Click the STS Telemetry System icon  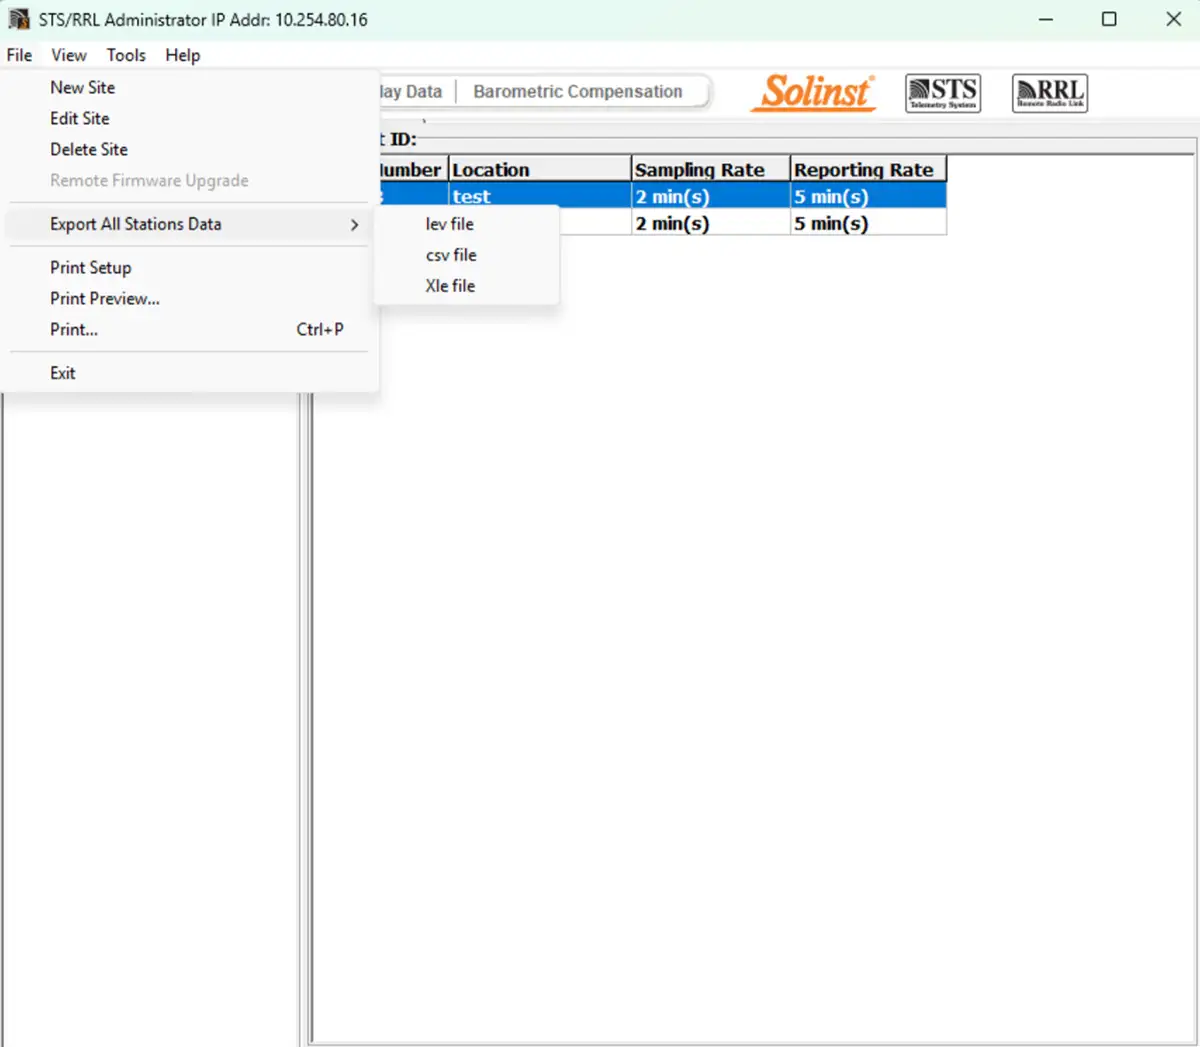[941, 92]
